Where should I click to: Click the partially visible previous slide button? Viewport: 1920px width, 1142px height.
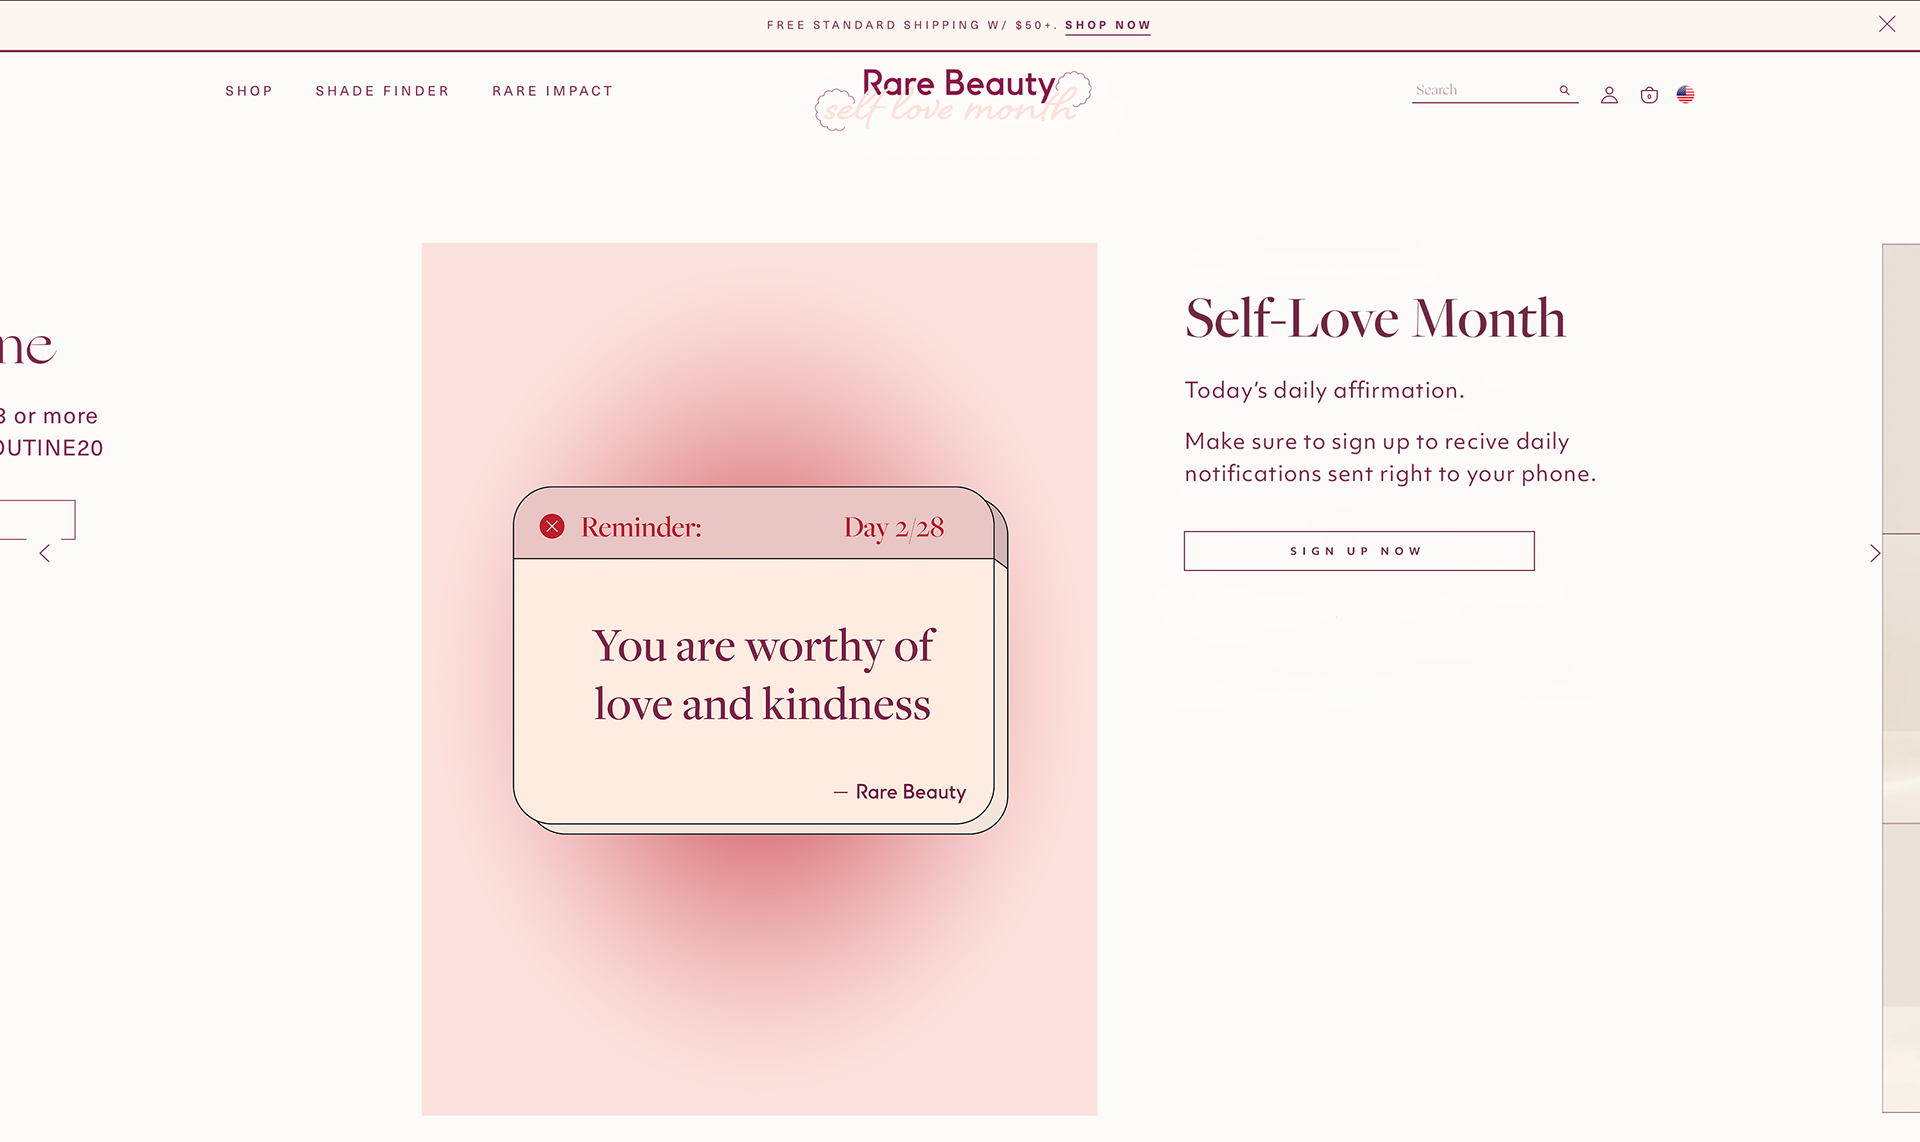(x=37, y=520)
